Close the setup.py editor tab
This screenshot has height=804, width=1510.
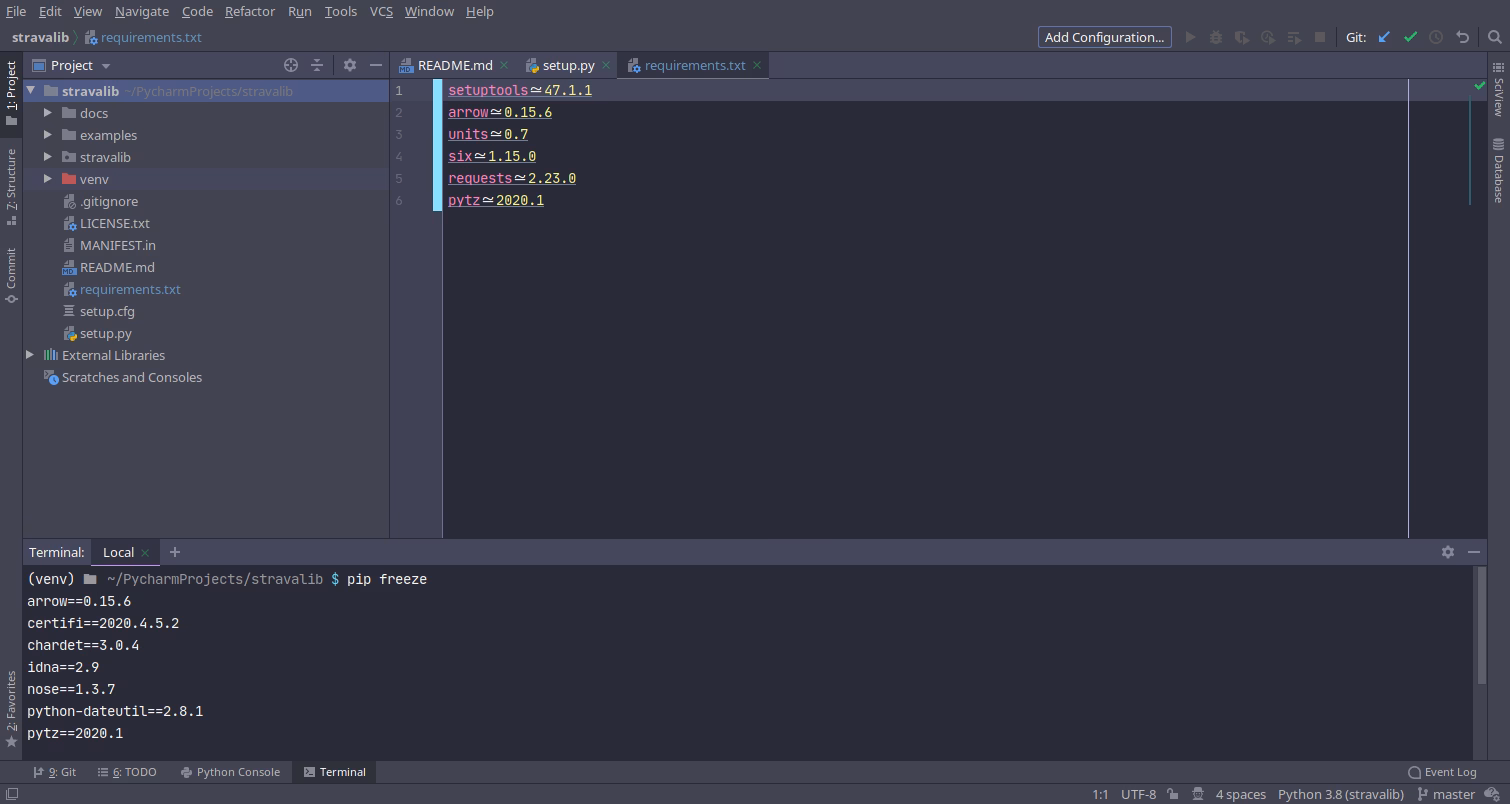(x=606, y=63)
